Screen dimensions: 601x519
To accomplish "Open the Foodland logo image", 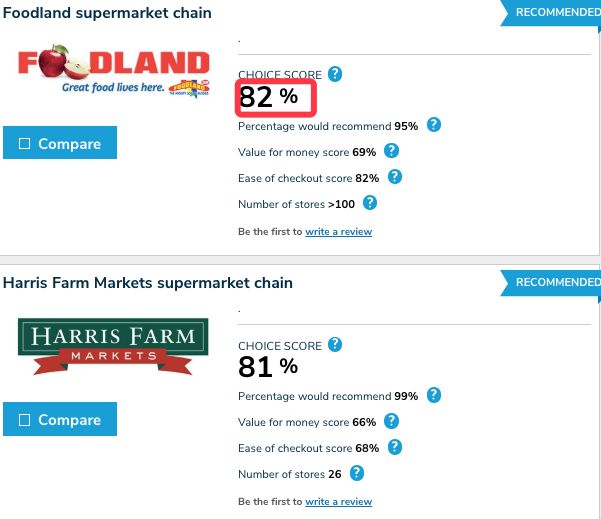I will [x=114, y=71].
